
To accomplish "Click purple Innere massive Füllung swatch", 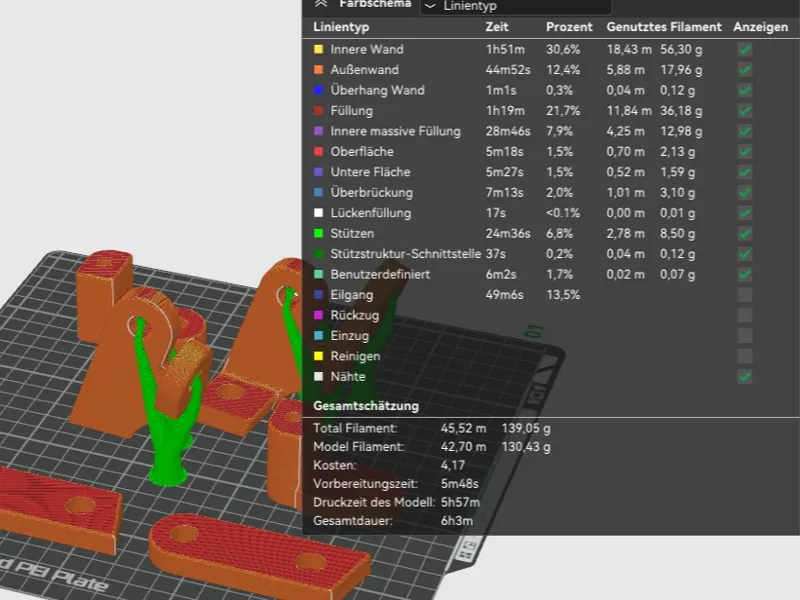I will (318, 131).
